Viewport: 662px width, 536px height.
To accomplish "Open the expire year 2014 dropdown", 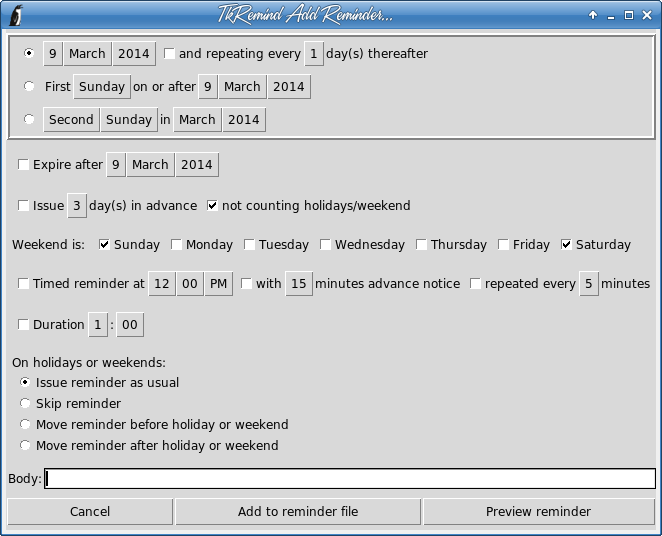I will (x=197, y=165).
